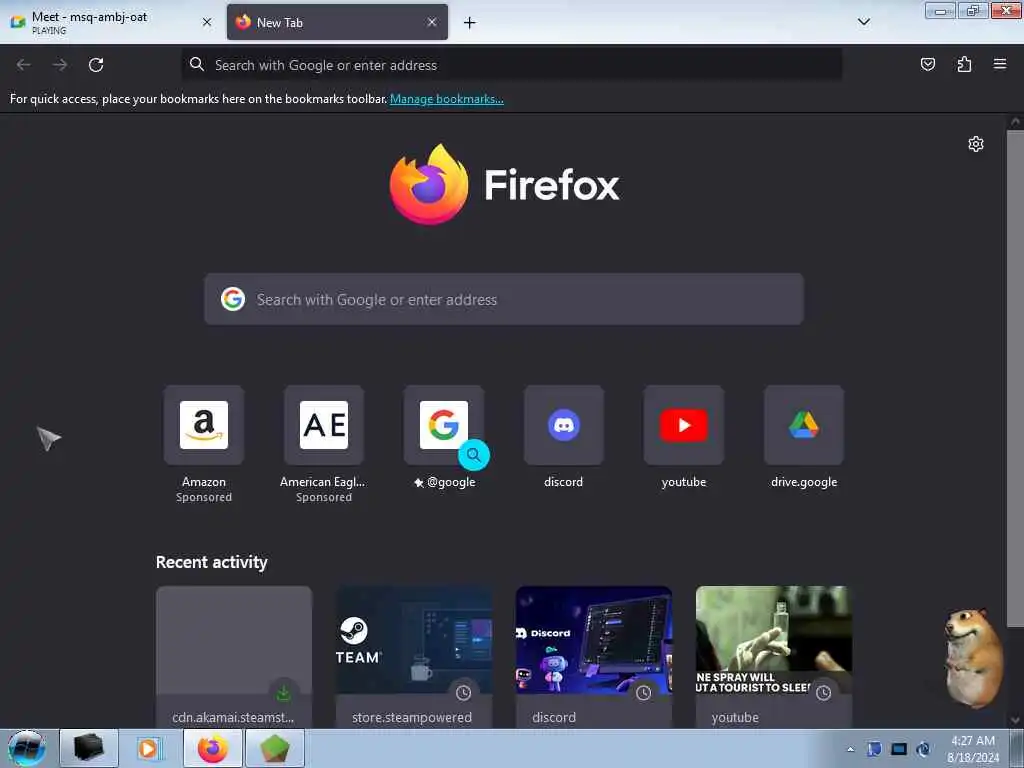Show hidden system tray icons arrow

point(850,749)
